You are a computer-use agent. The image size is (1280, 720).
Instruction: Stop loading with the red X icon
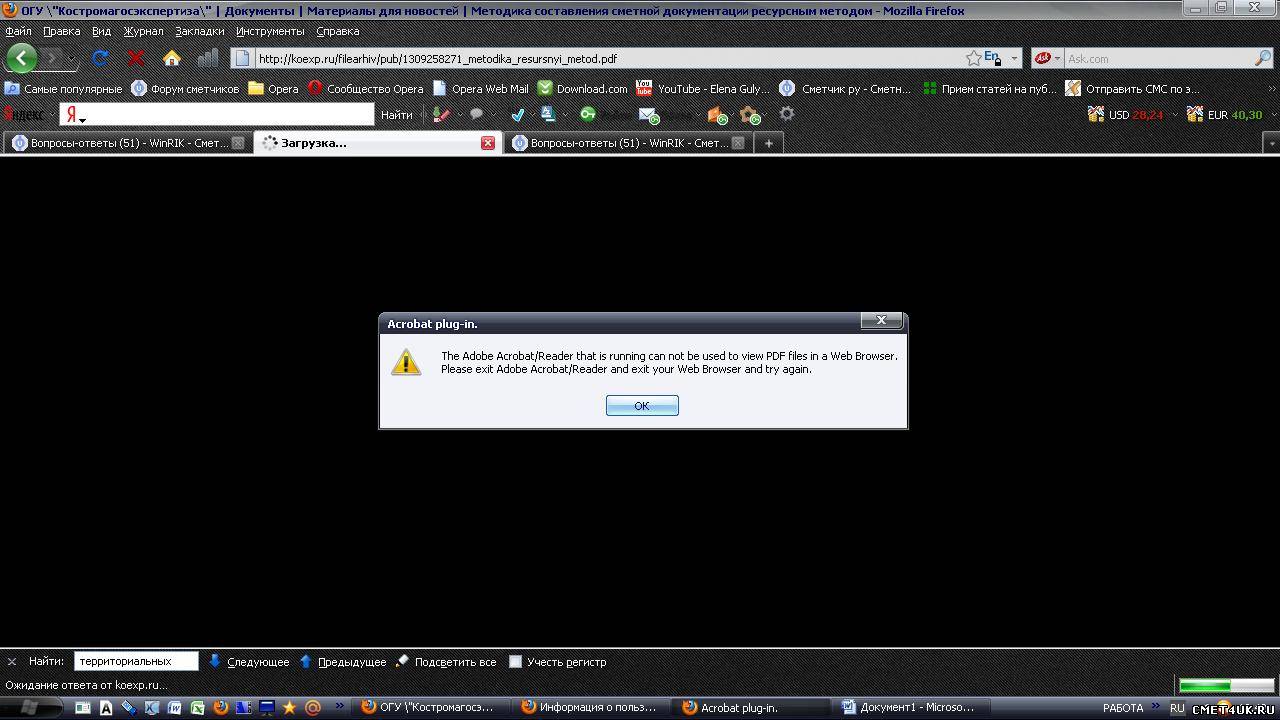point(136,58)
